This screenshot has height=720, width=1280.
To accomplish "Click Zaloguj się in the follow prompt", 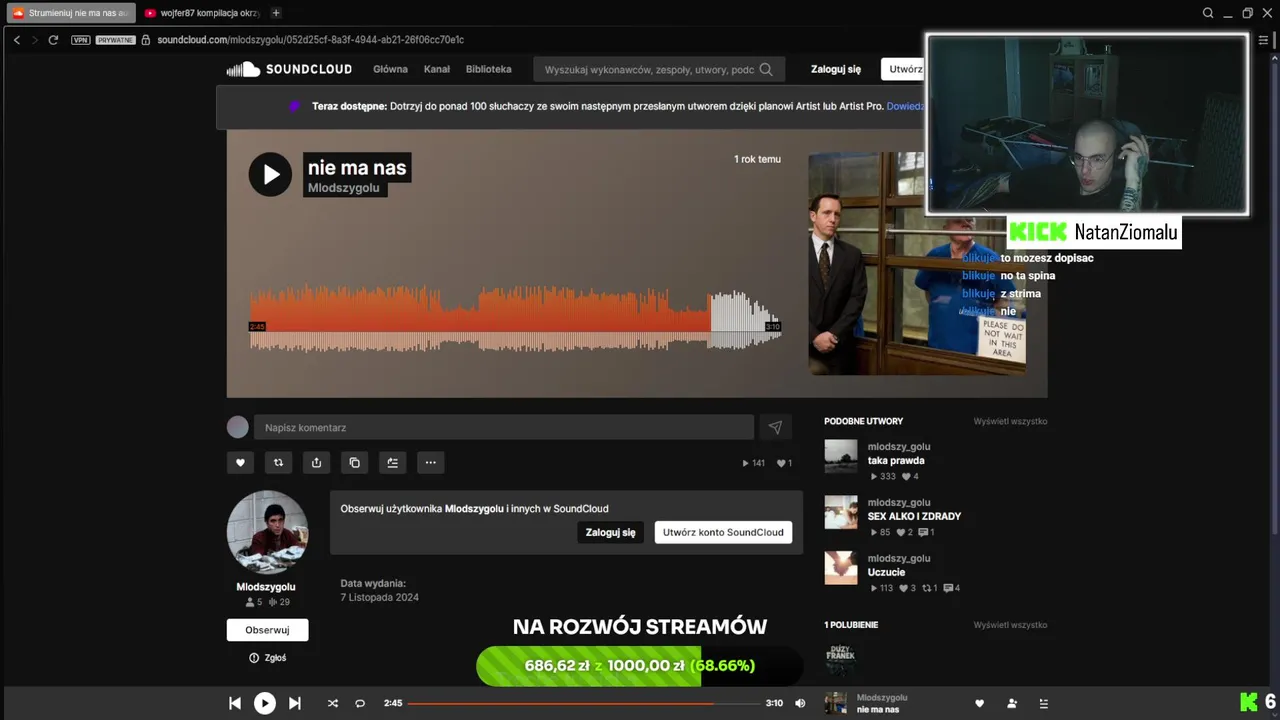I will pyautogui.click(x=610, y=532).
